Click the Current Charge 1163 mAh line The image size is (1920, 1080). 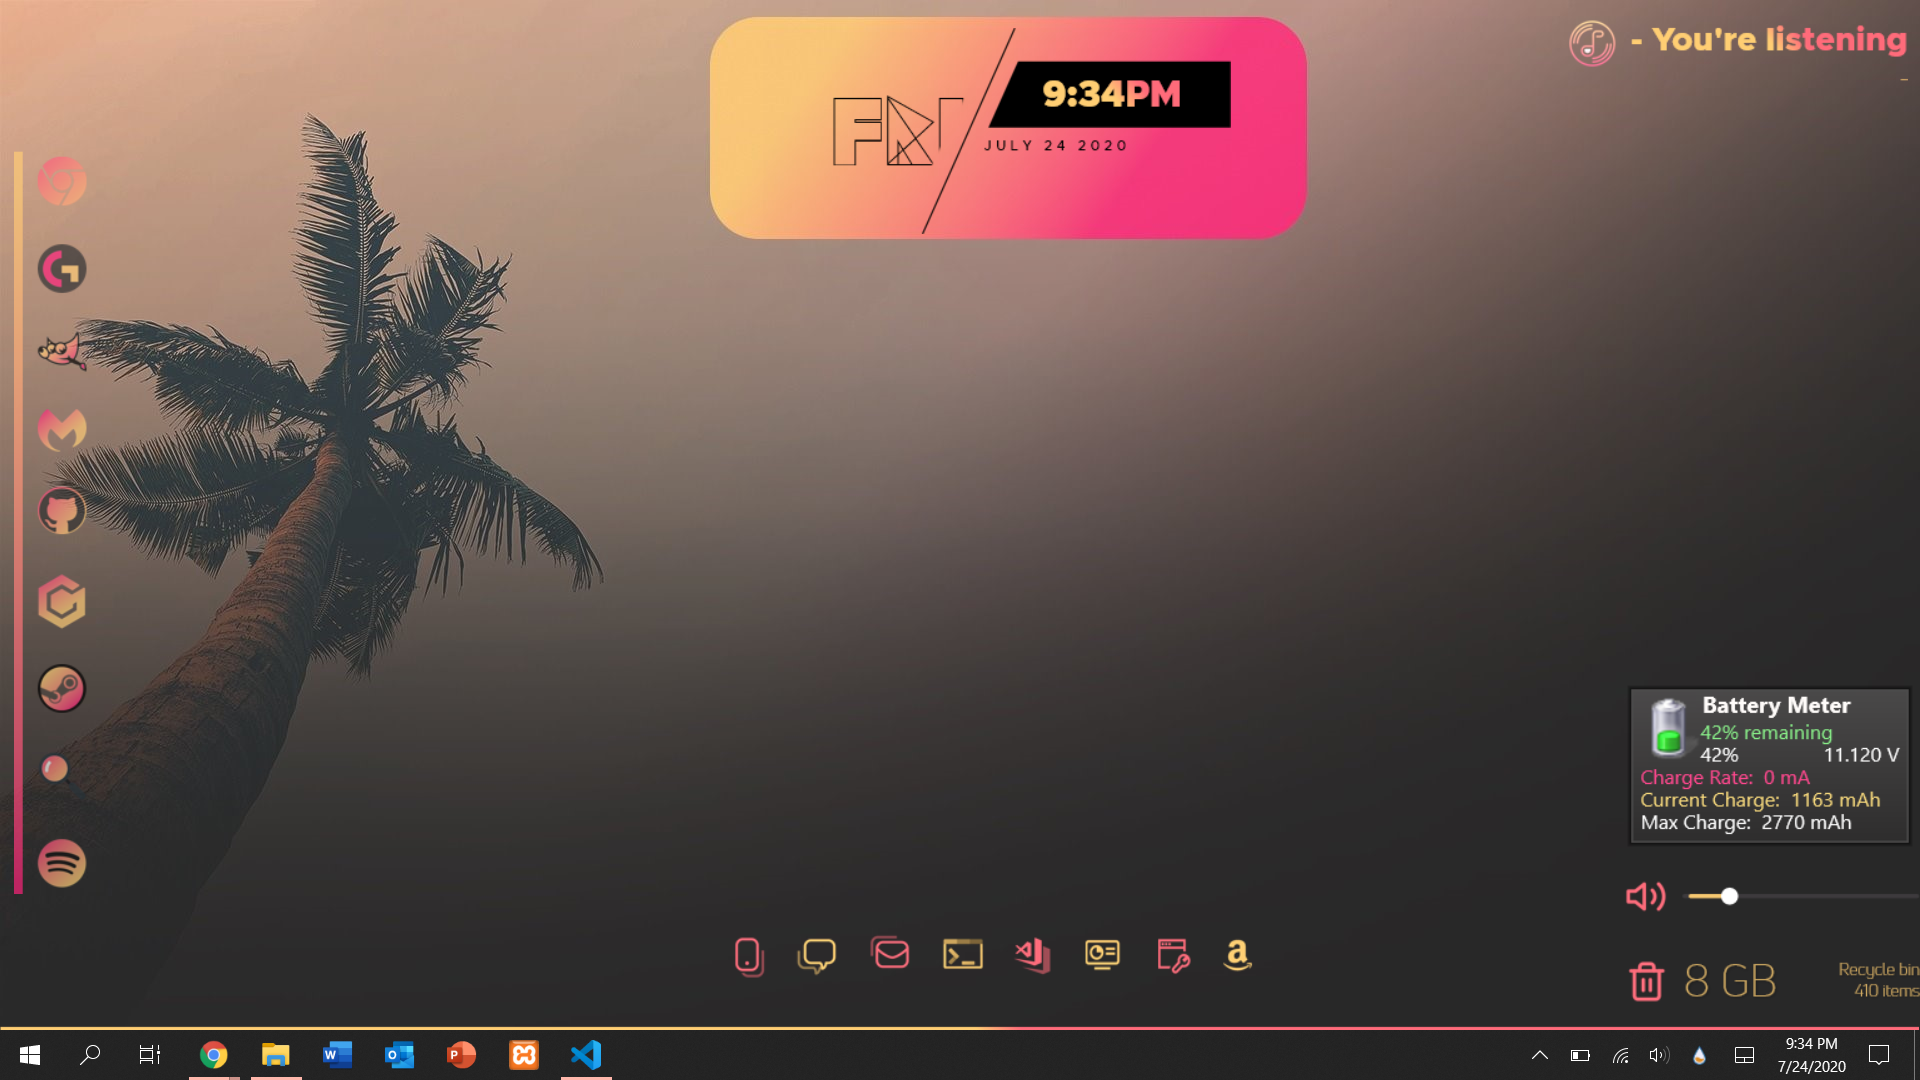(1760, 800)
